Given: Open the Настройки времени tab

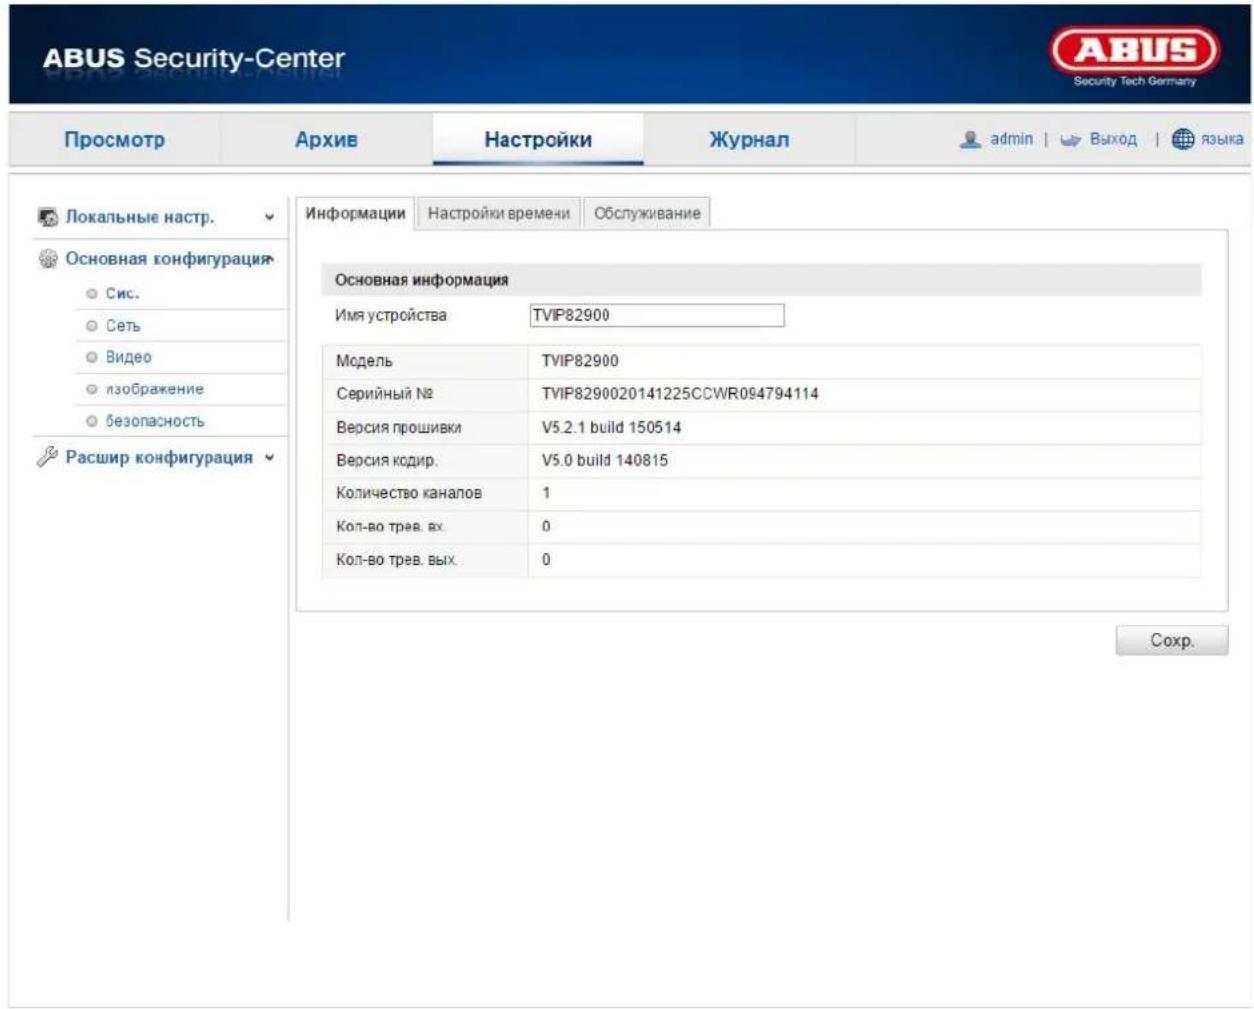Looking at the screenshot, I should tap(499, 213).
